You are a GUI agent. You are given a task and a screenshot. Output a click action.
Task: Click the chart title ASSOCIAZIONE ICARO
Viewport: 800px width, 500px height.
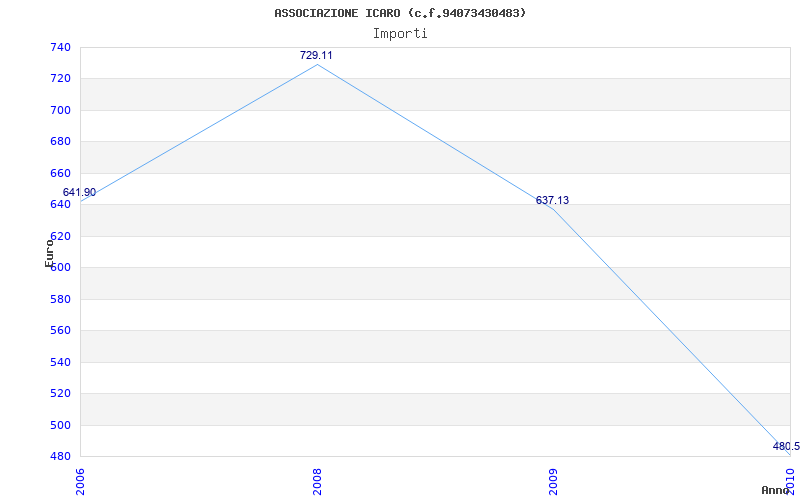399,13
